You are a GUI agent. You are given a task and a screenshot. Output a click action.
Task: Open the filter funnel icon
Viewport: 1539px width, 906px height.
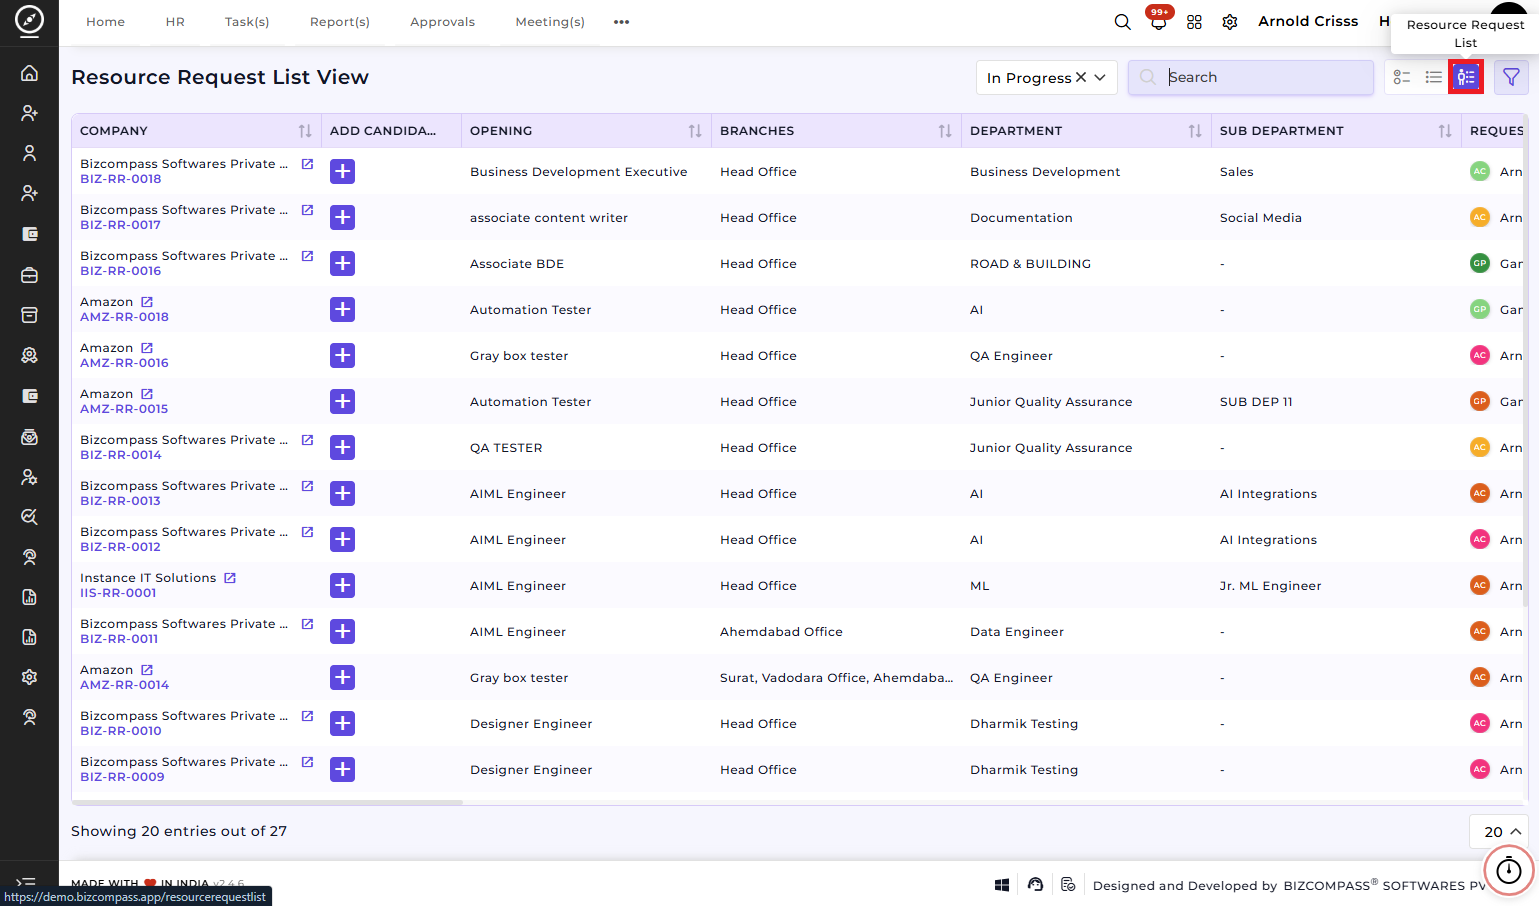click(1511, 77)
